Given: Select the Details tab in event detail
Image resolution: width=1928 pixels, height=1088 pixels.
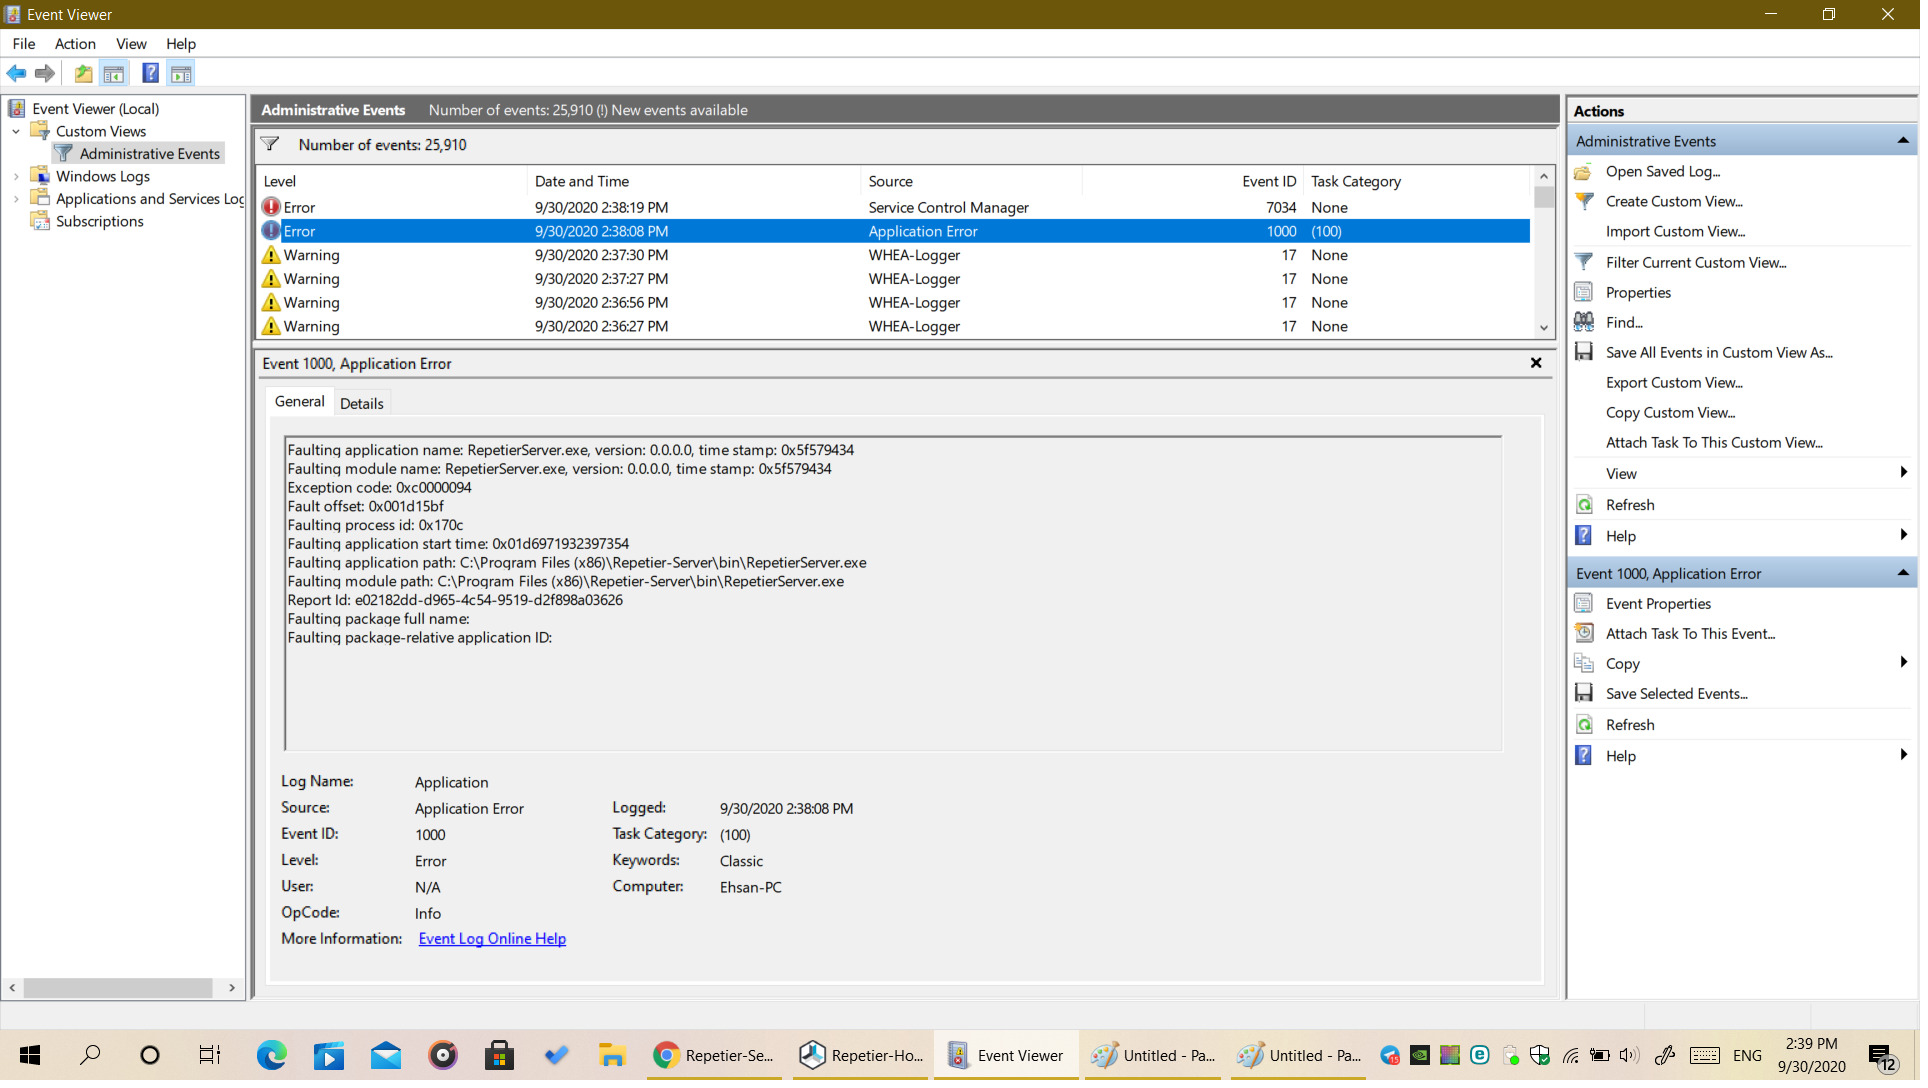Looking at the screenshot, I should coord(360,404).
